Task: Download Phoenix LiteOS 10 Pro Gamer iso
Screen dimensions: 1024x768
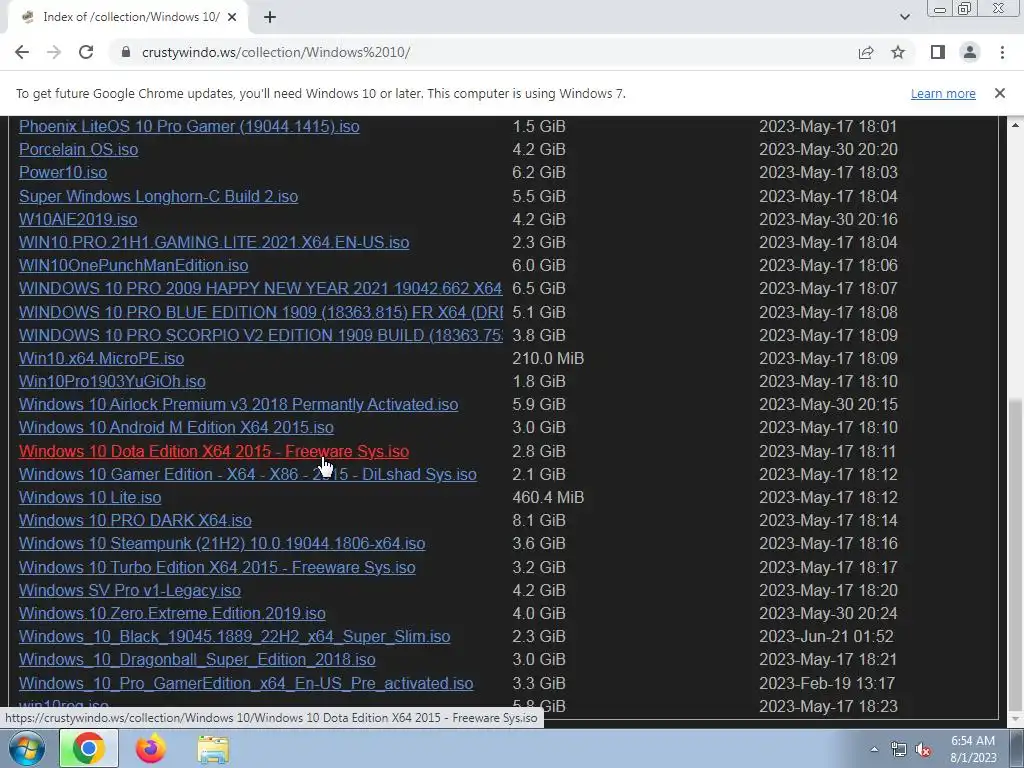Action: [189, 126]
